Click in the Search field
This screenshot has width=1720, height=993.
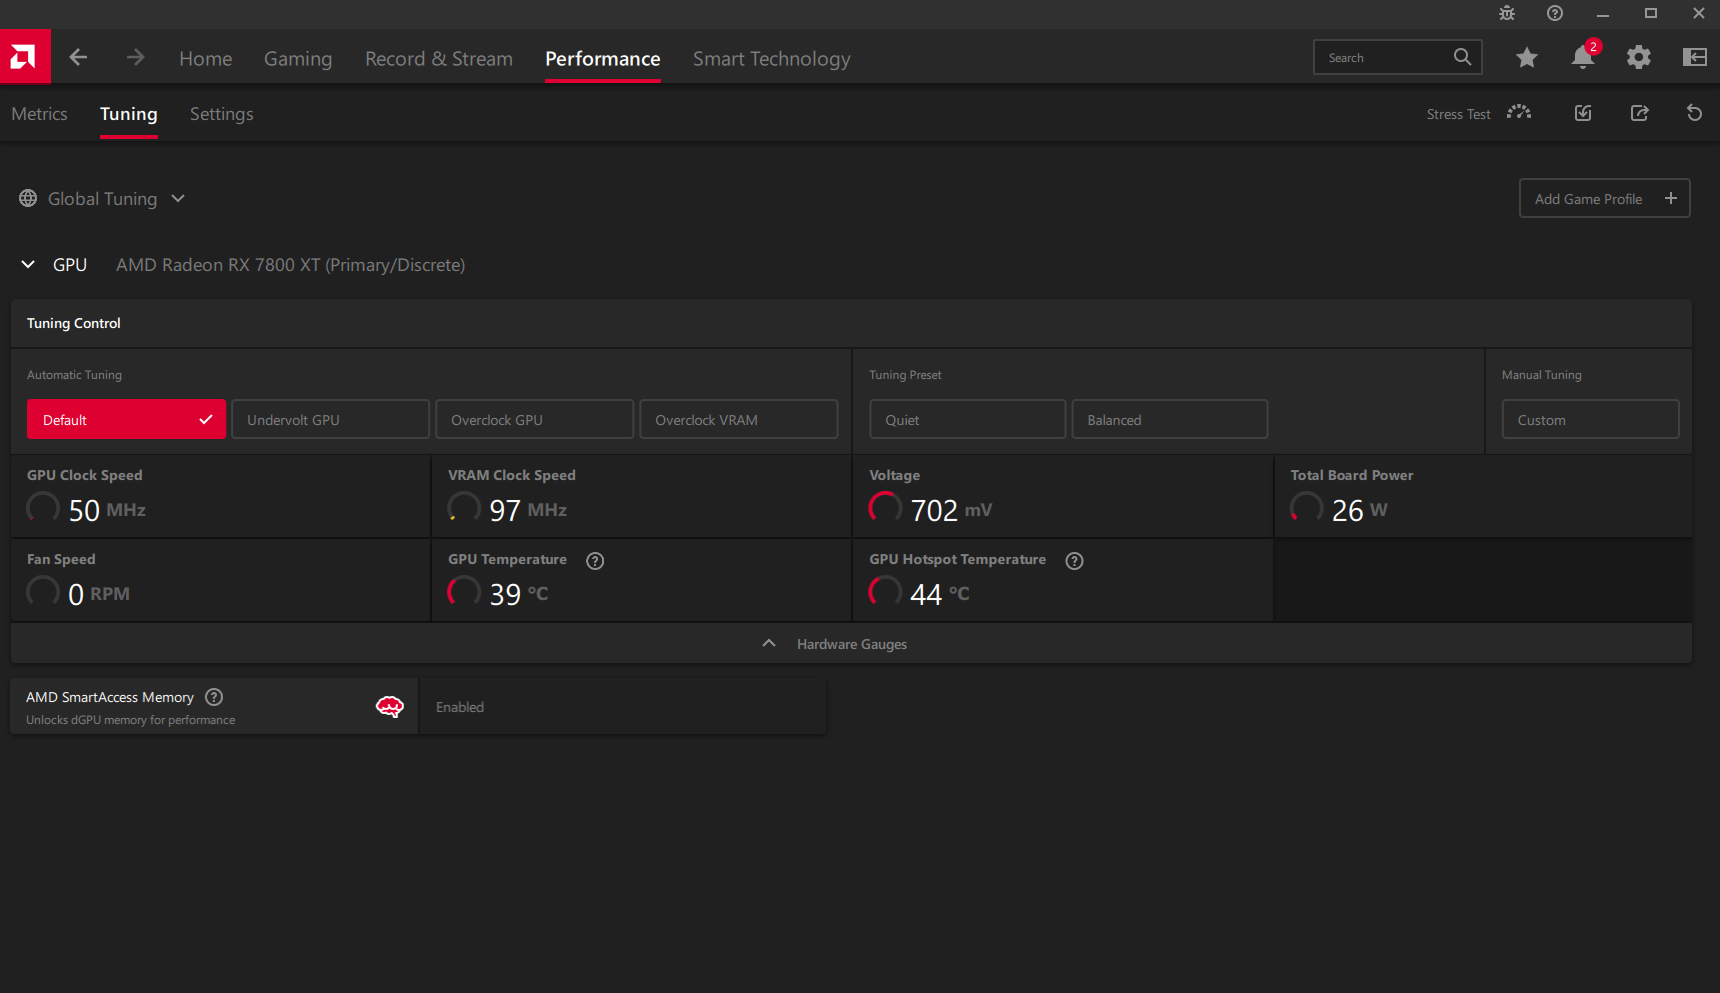[1398, 57]
